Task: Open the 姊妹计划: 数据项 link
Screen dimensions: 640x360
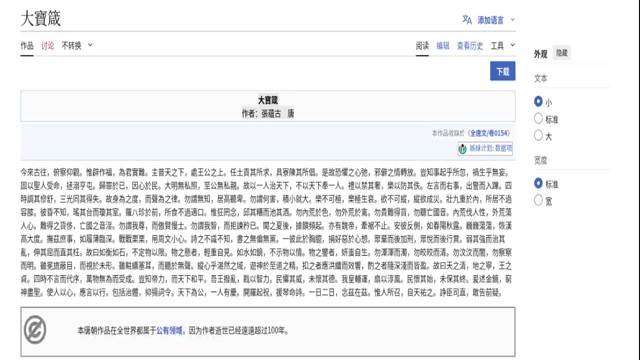Action: [x=491, y=148]
